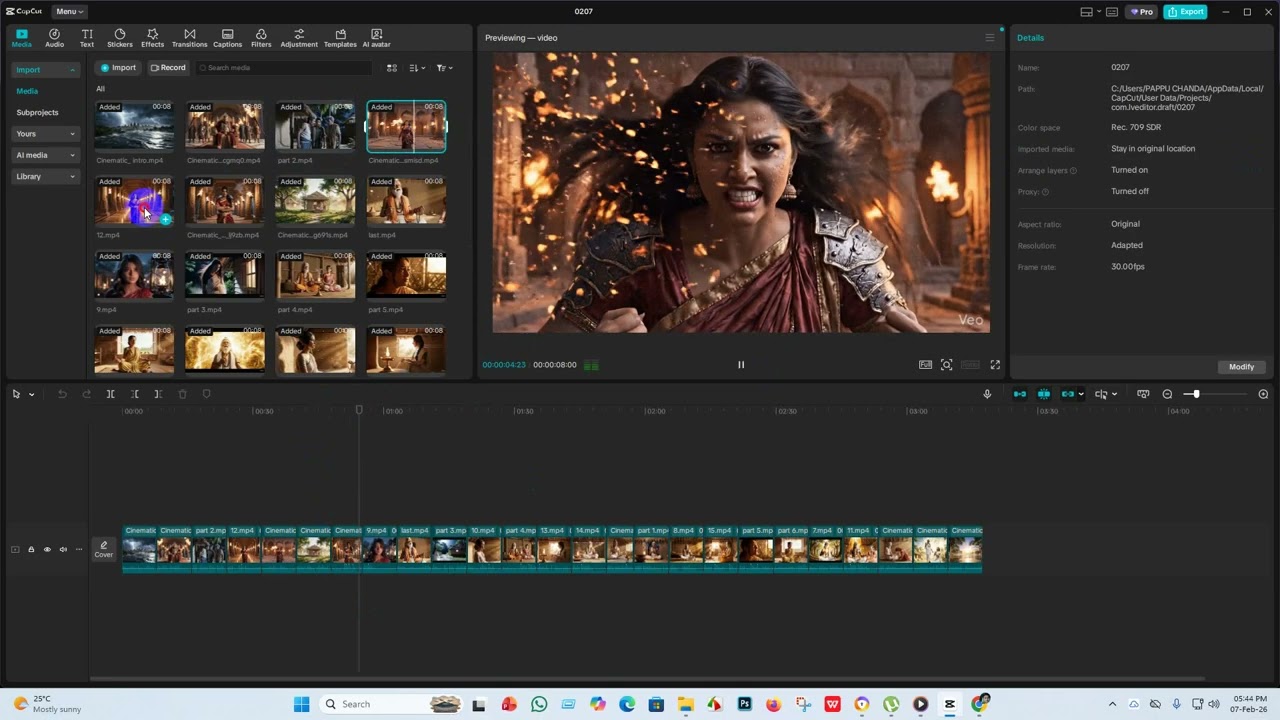The width and height of the screenshot is (1280, 720).
Task: Click the preview zoom-fit icon
Action: 946,365
